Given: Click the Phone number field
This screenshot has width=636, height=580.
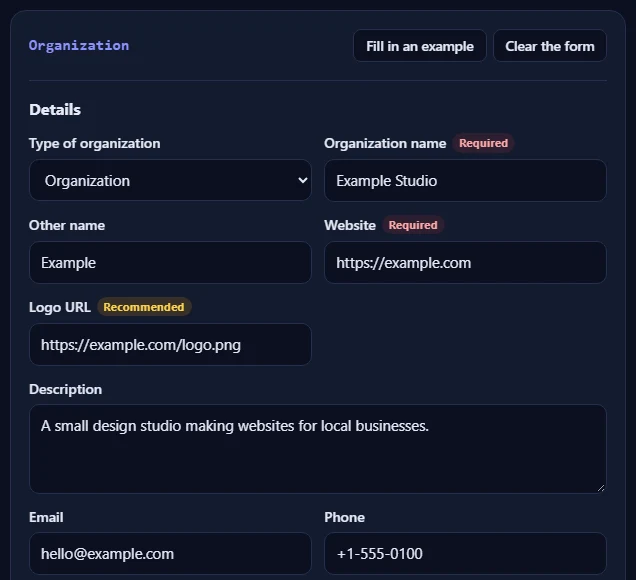Looking at the screenshot, I should pyautogui.click(x=465, y=553).
